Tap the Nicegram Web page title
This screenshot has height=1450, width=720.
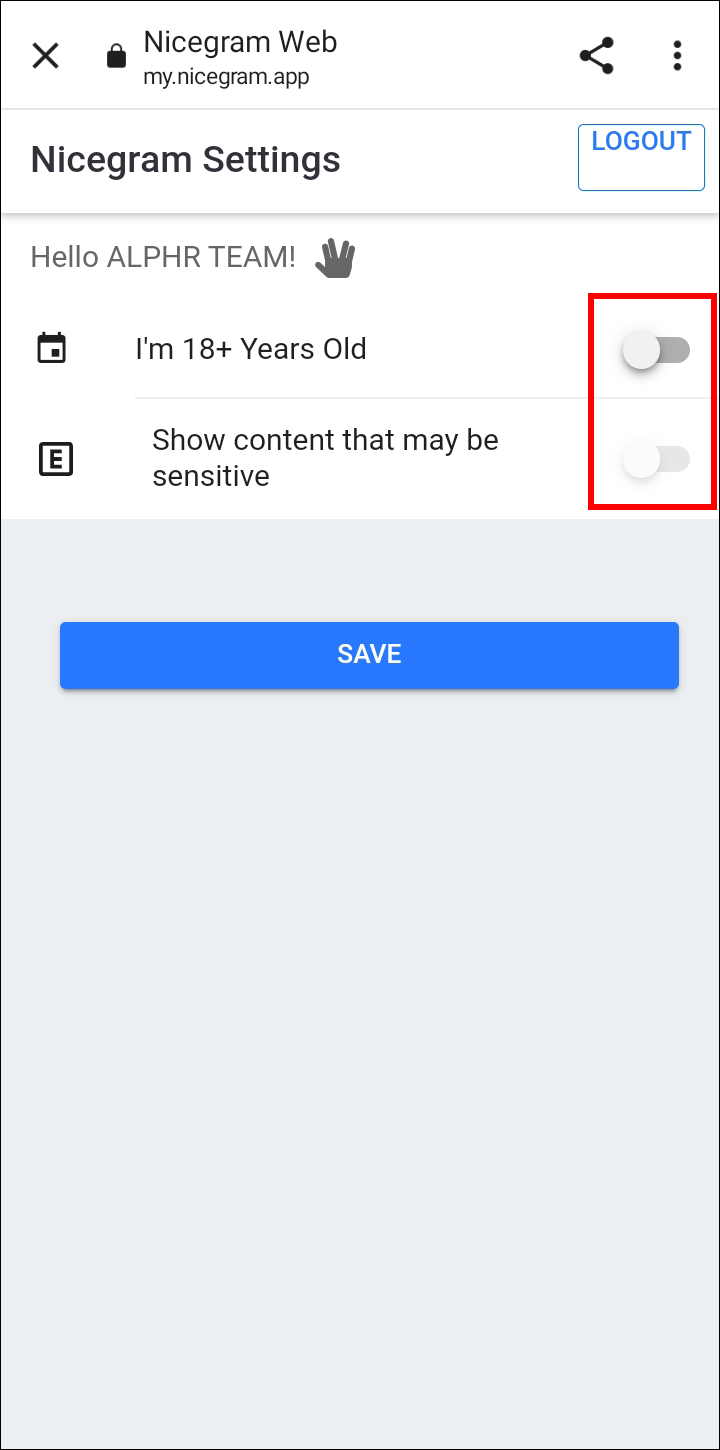pos(240,42)
